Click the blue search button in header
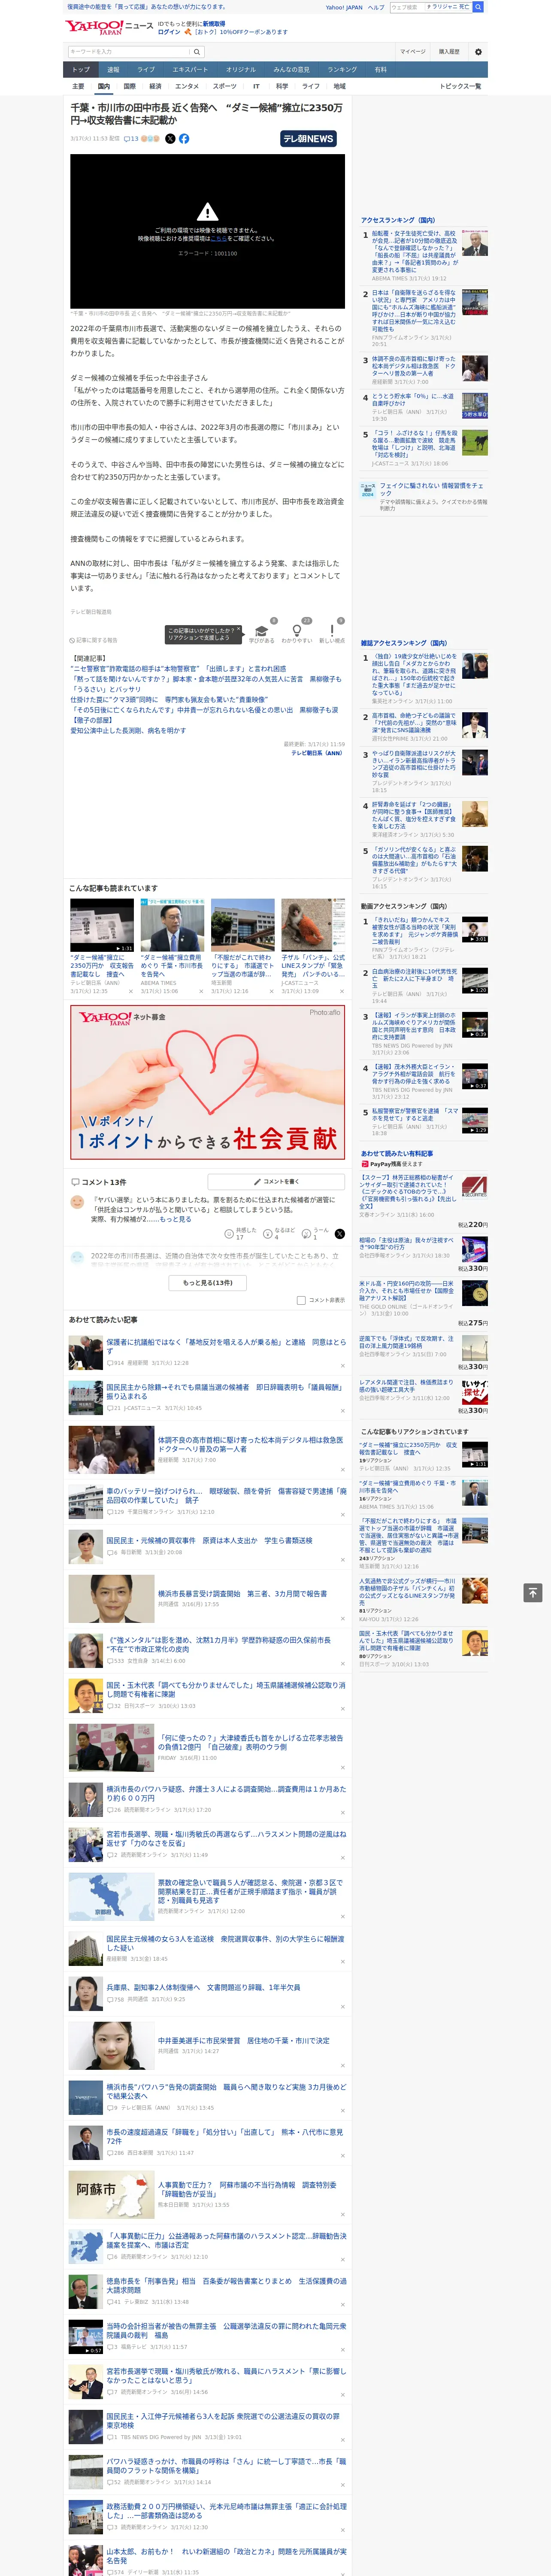 coord(478,7)
